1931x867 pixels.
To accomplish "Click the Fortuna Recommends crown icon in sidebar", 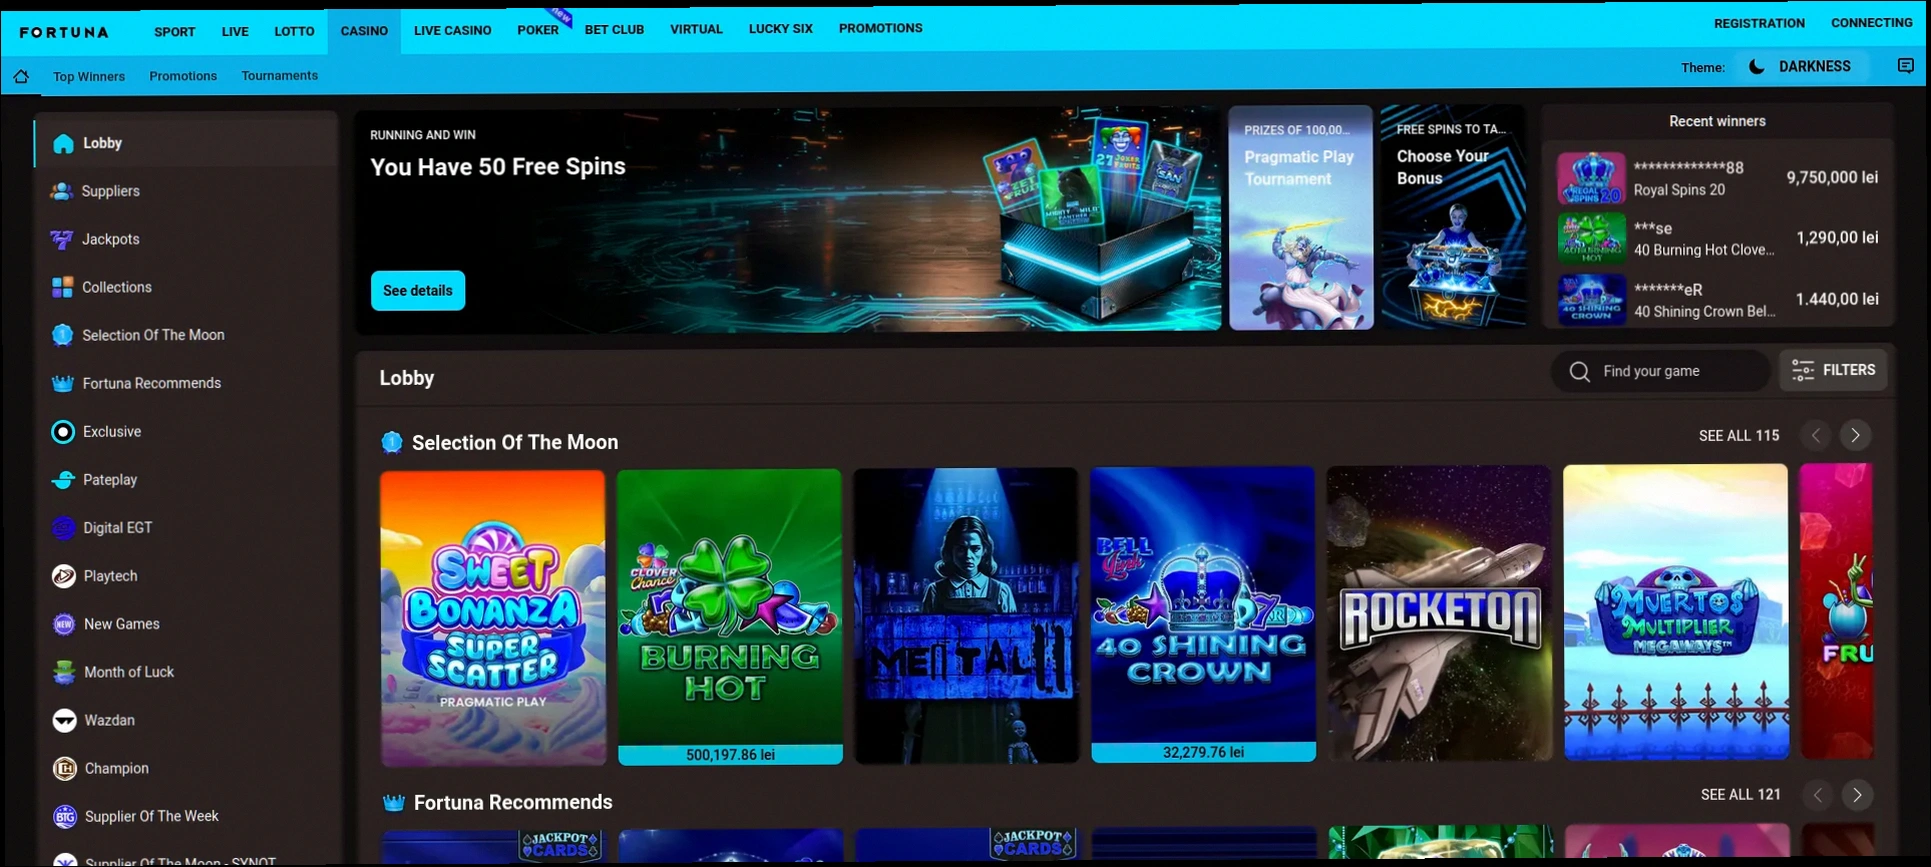I will coord(62,383).
